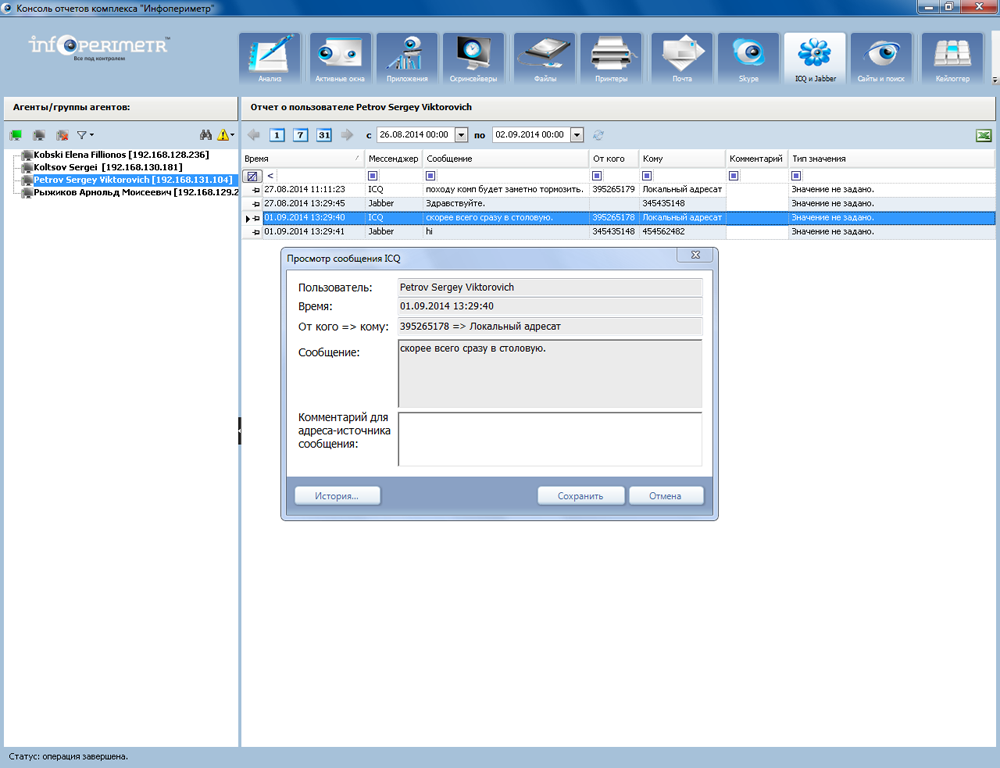Screen dimensions: 1000x768
Task: Select the 31-day period button
Action: pyautogui.click(x=324, y=135)
